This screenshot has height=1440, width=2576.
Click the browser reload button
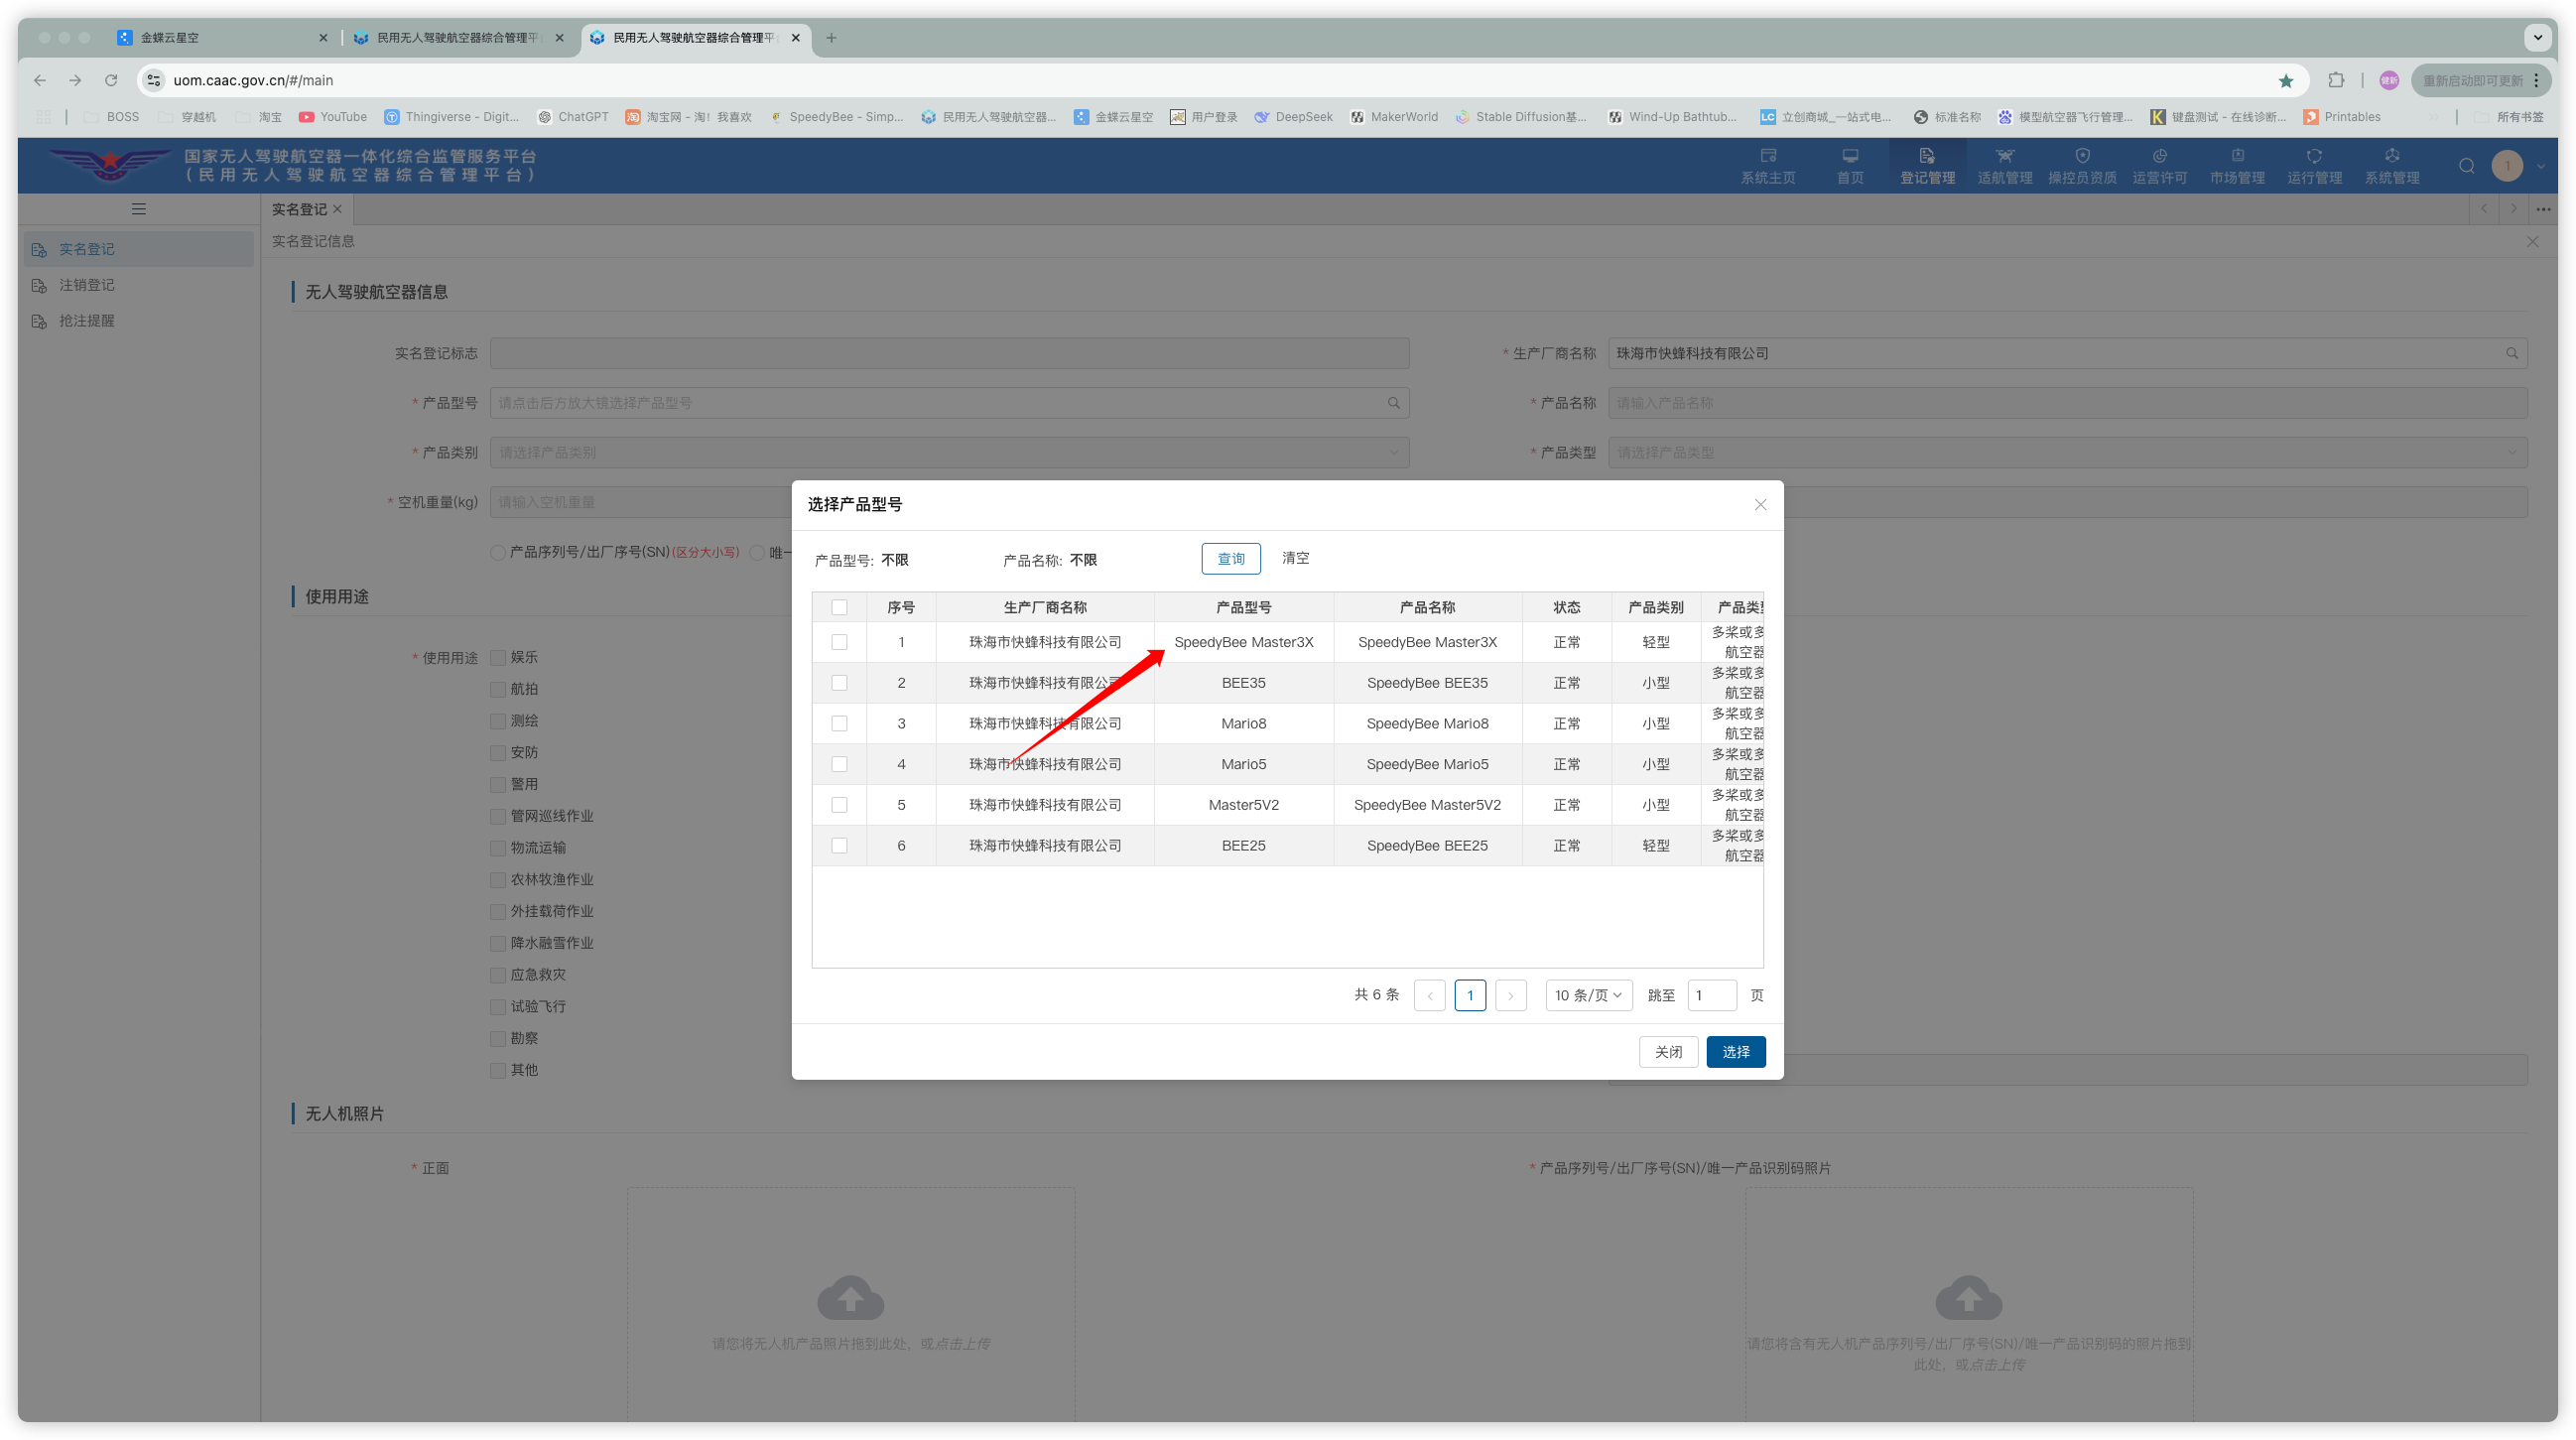click(x=111, y=80)
